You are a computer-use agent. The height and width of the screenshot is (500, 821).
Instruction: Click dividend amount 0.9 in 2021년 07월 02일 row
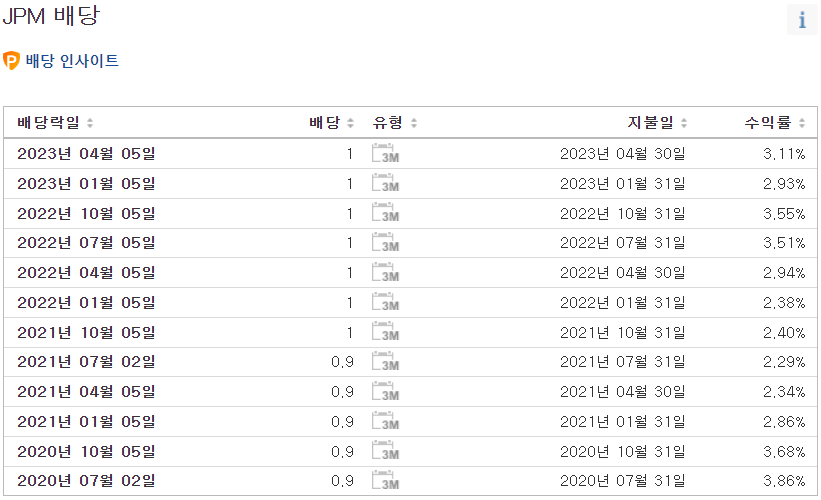342,362
